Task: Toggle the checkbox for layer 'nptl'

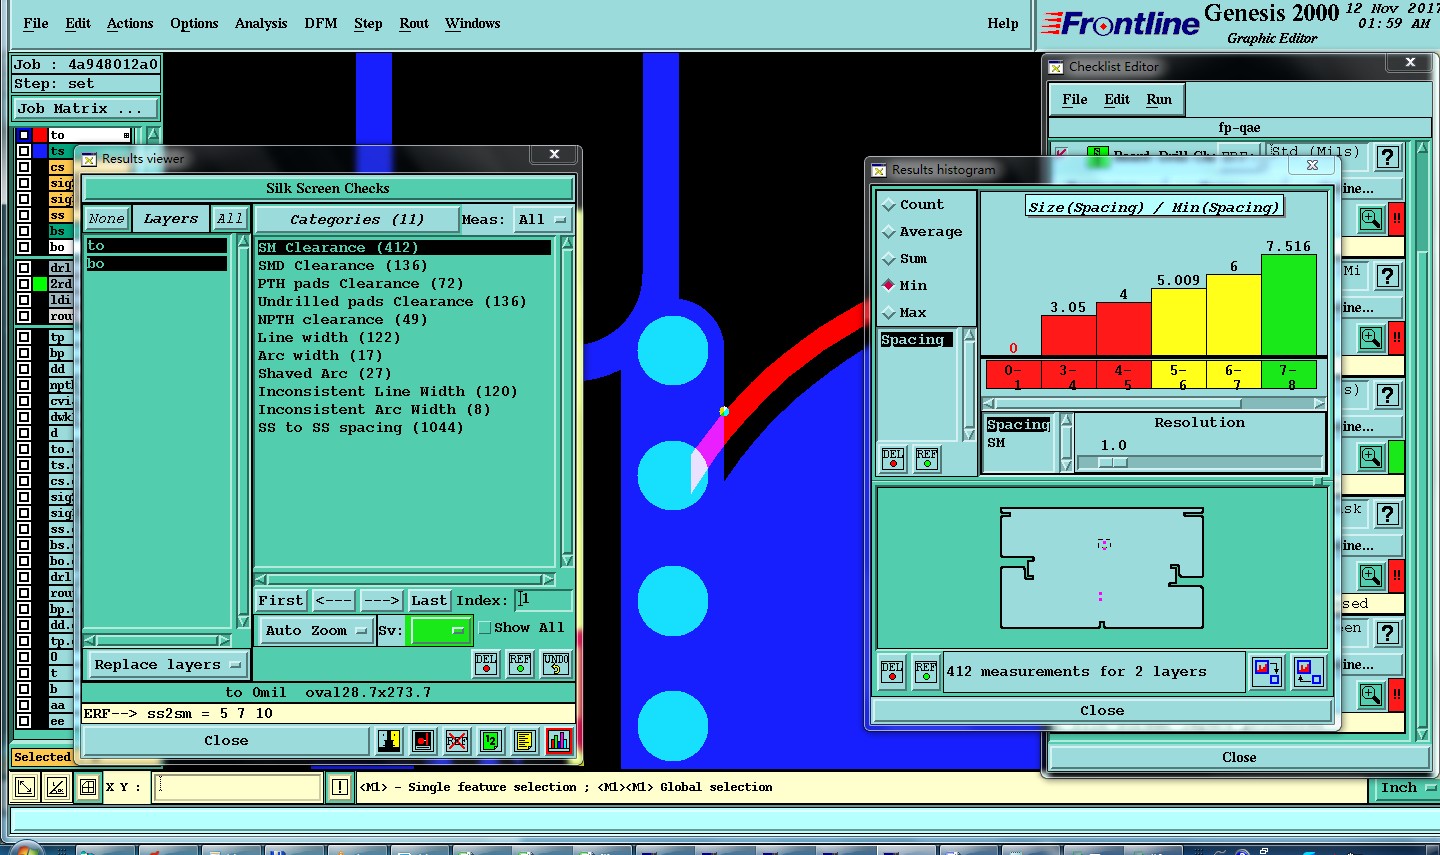Action: coord(24,385)
